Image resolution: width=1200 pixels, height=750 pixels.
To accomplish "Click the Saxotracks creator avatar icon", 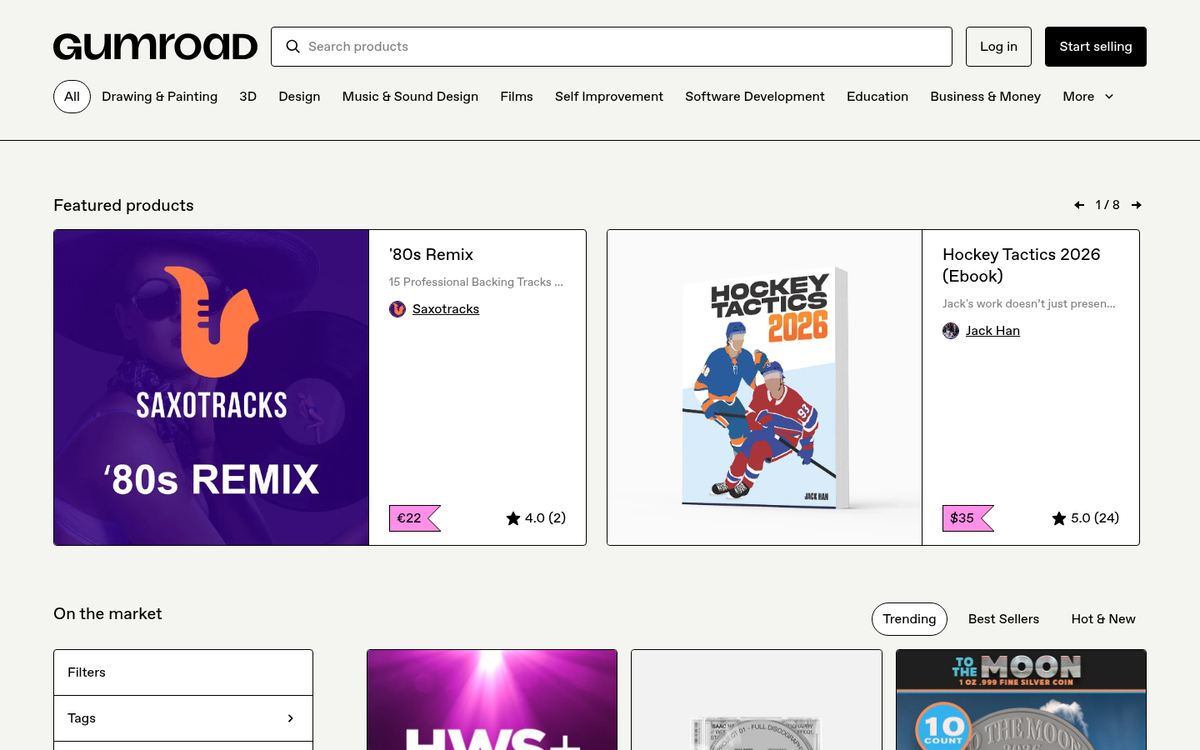I will 397,309.
